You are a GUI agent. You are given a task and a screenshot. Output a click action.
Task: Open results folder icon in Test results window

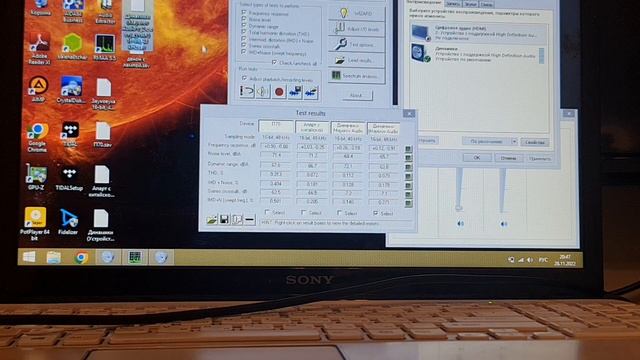(x=211, y=220)
